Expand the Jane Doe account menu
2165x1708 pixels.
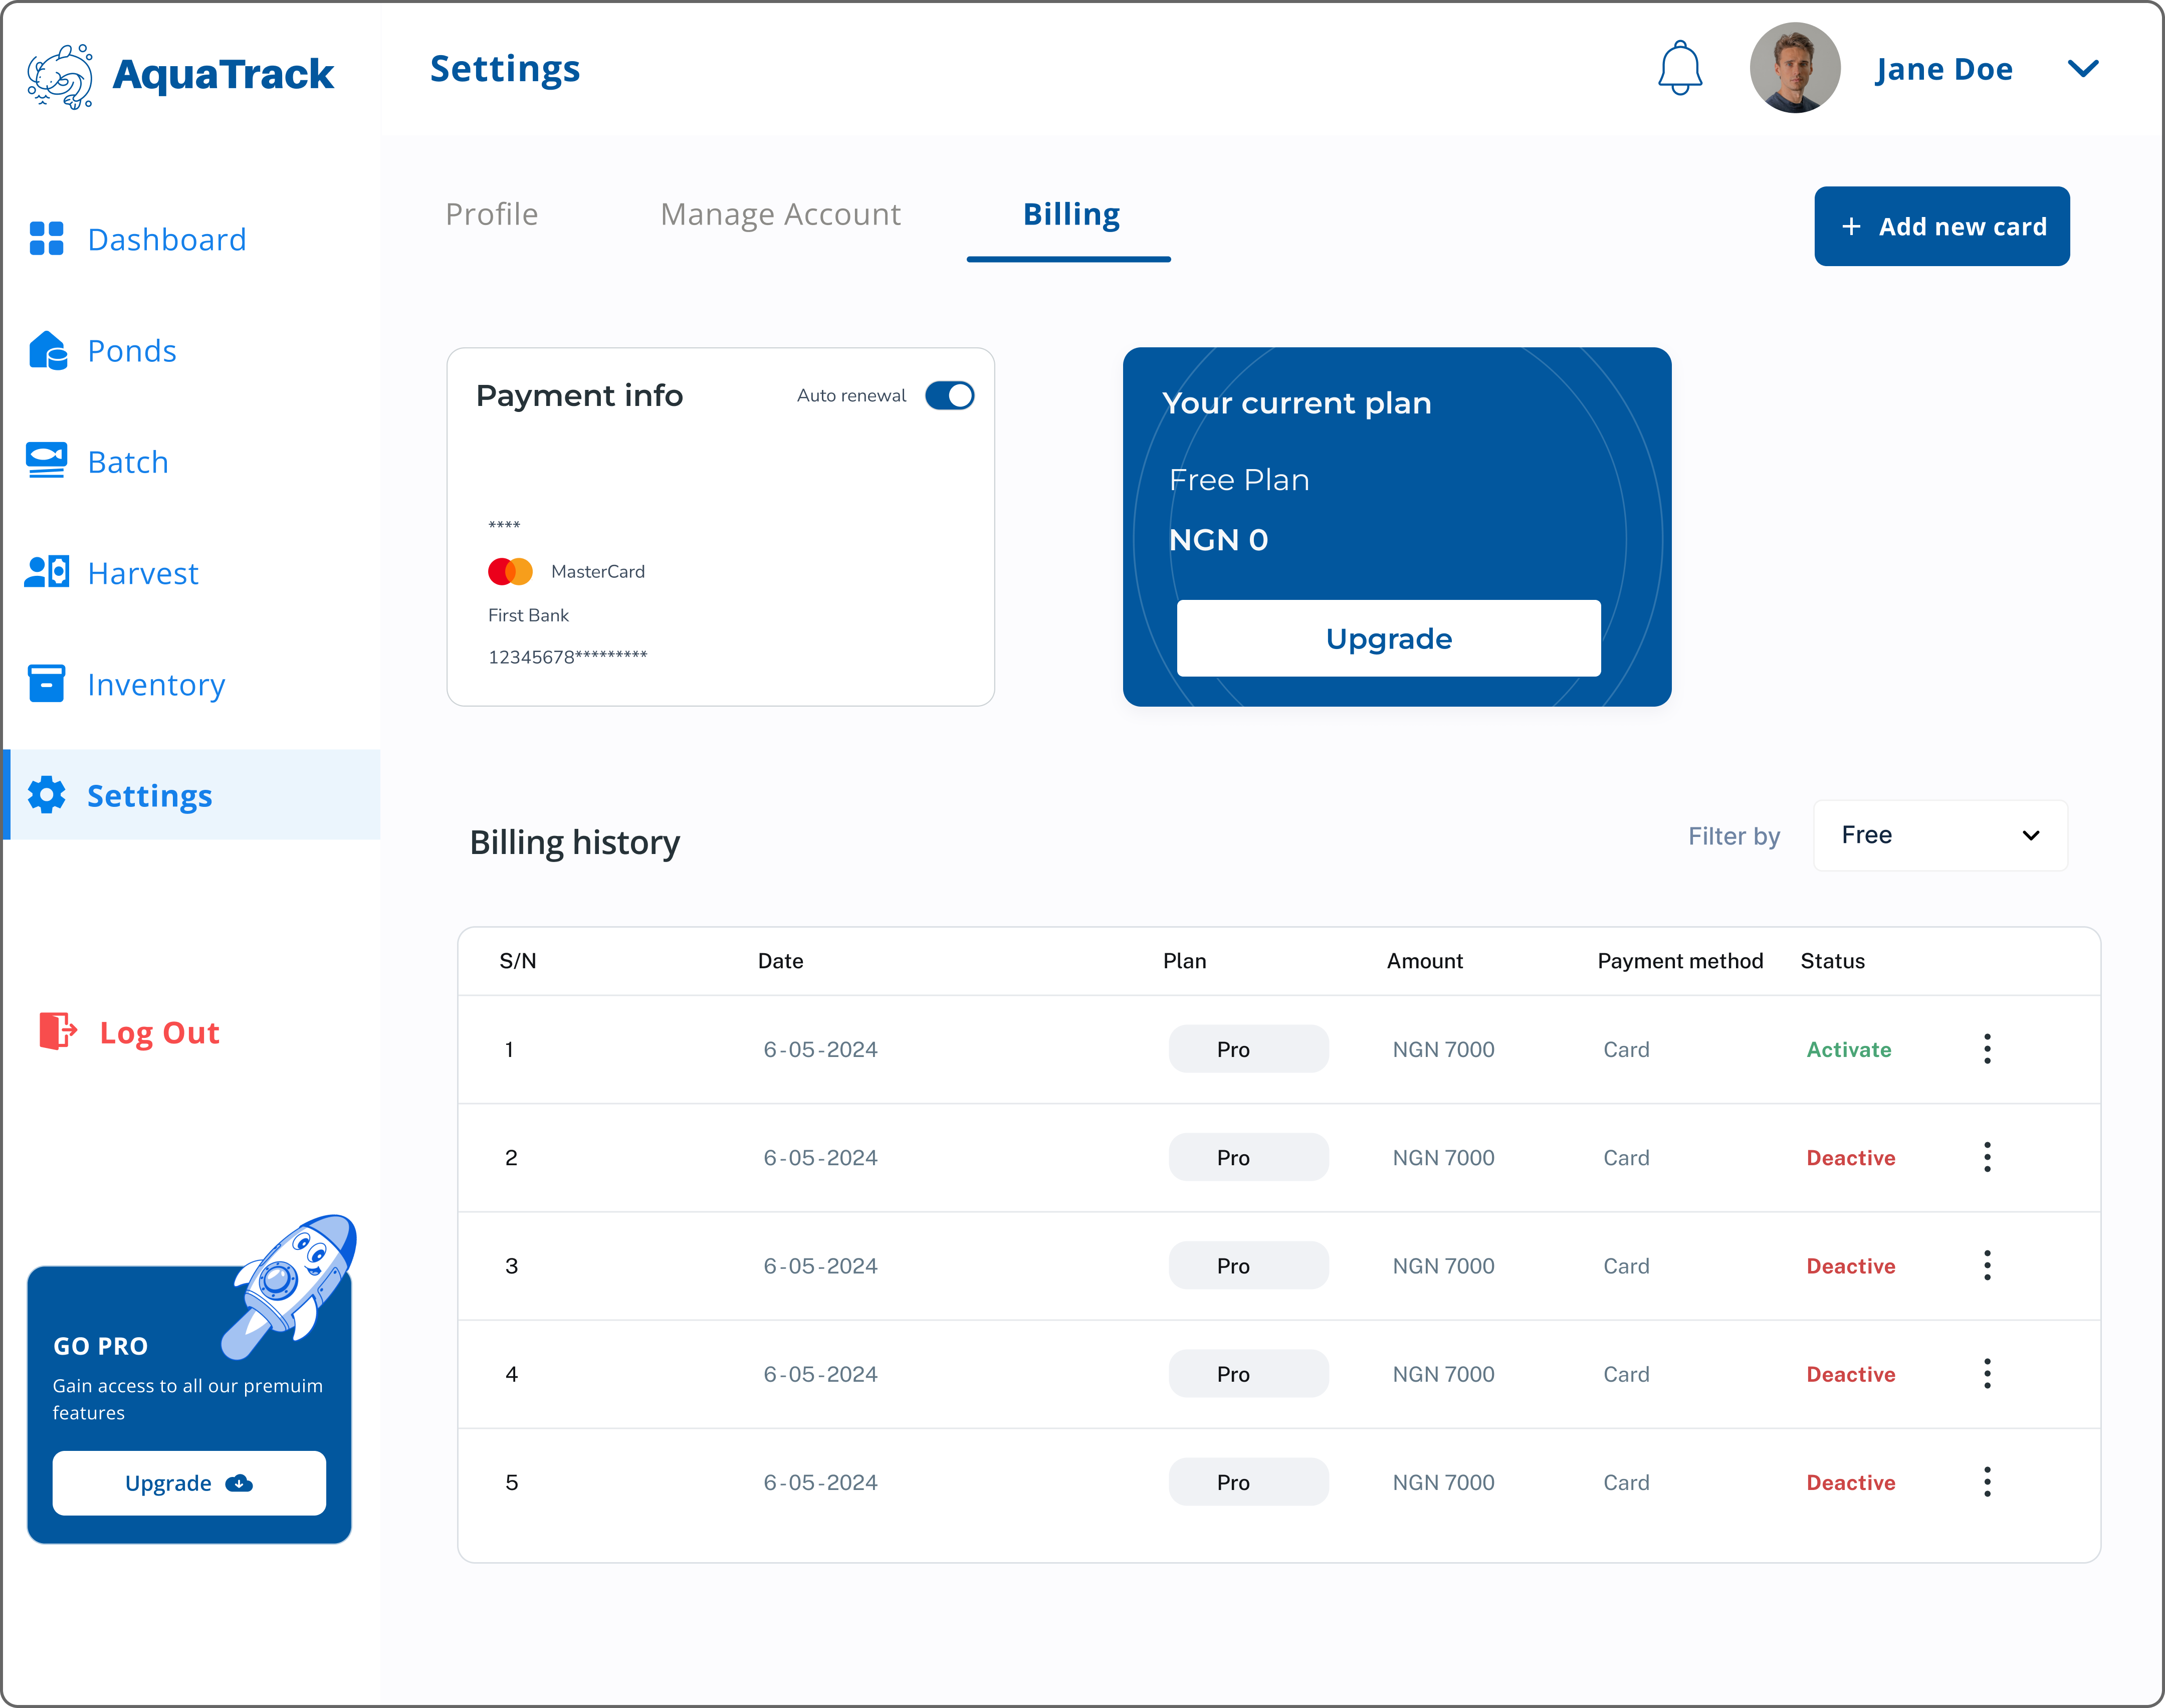click(x=2084, y=68)
